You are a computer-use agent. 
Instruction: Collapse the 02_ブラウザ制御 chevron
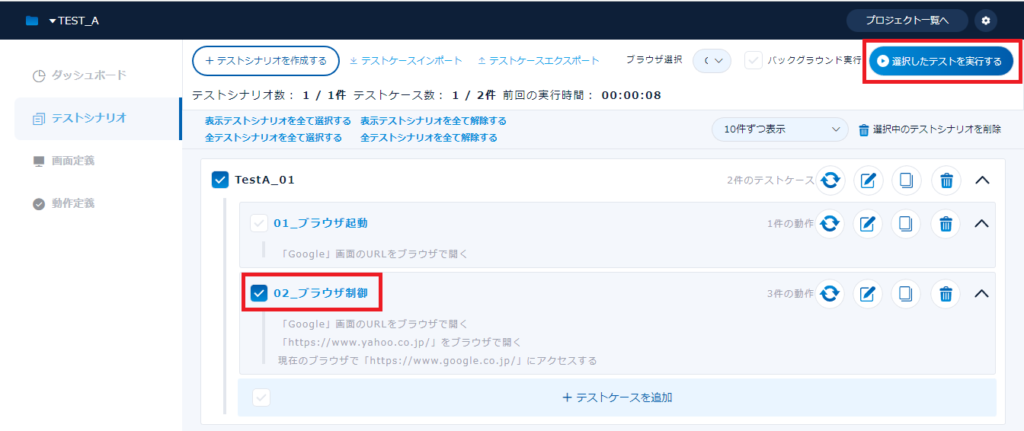[x=982, y=294]
